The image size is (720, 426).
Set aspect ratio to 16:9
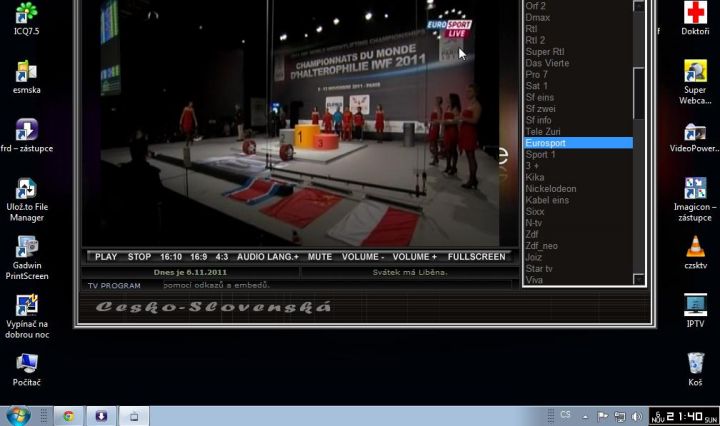[198, 257]
